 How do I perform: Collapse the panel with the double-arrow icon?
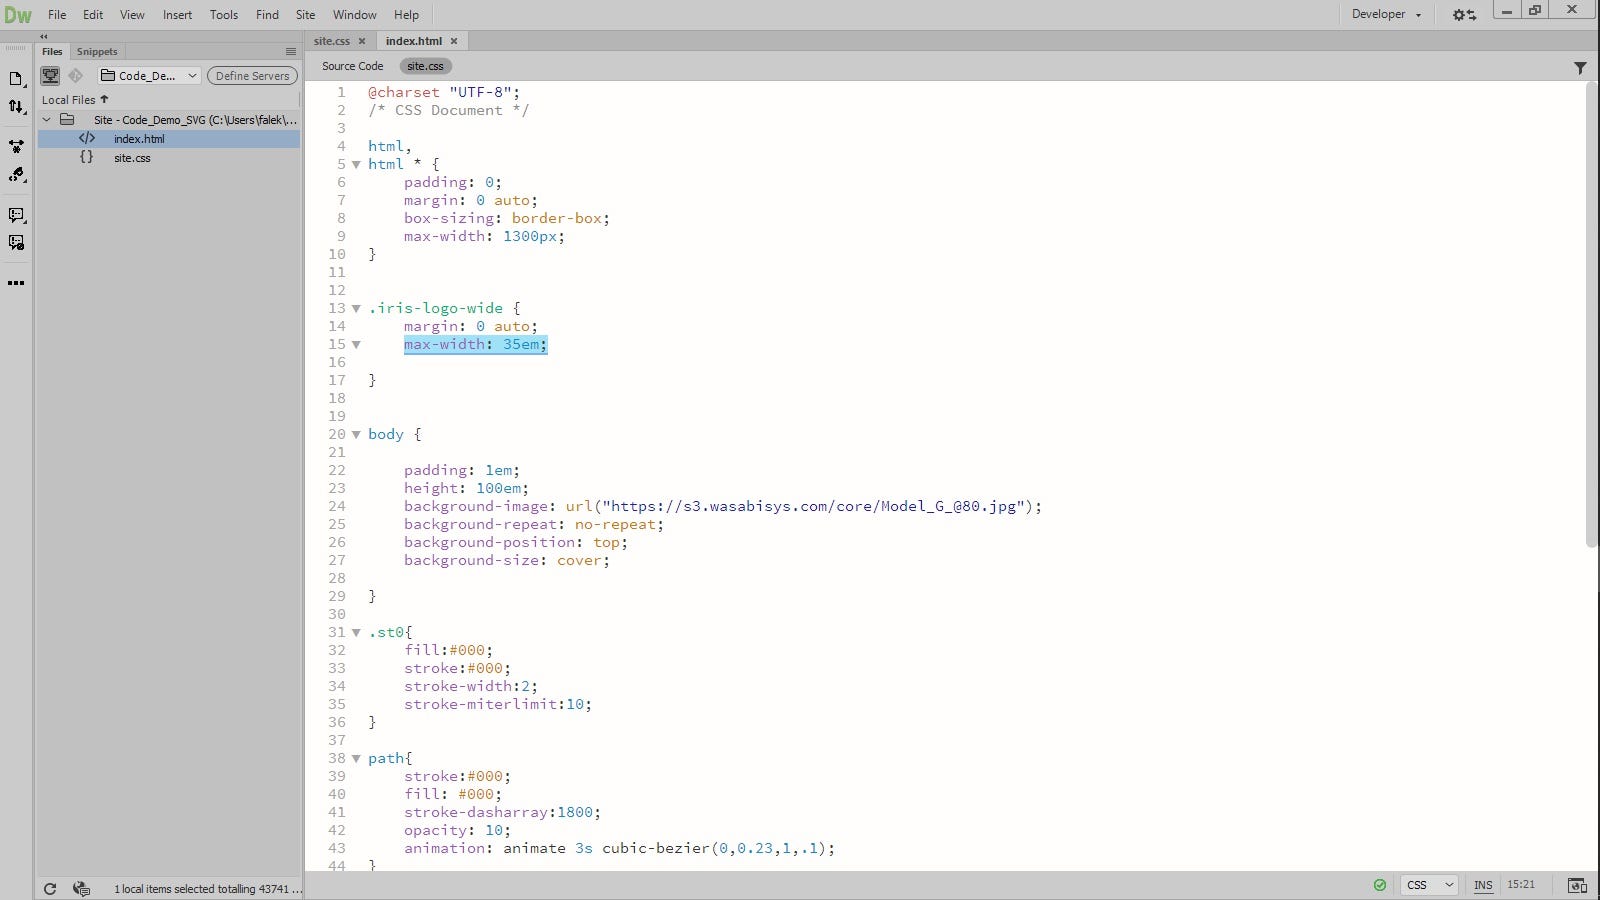(x=44, y=36)
